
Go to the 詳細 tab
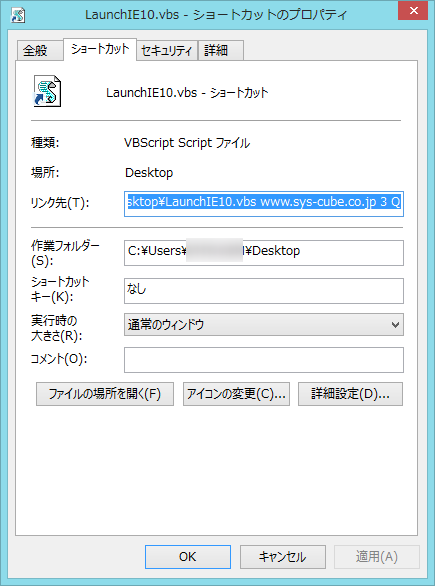(x=221, y=50)
